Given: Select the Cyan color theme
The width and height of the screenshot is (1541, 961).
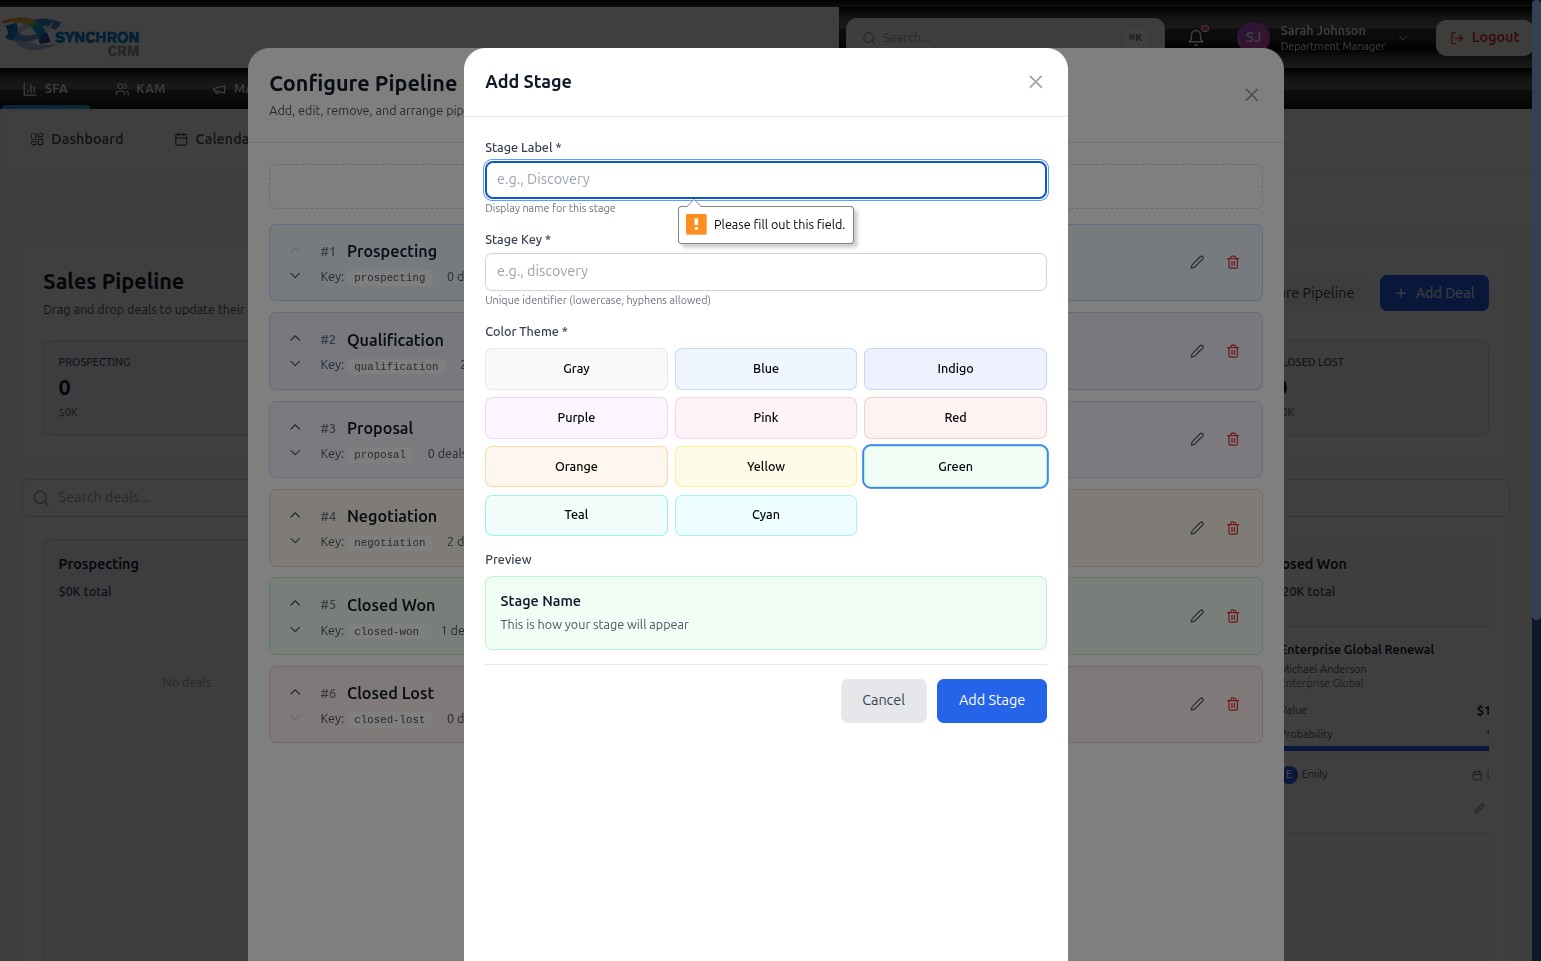Looking at the screenshot, I should (x=766, y=515).
